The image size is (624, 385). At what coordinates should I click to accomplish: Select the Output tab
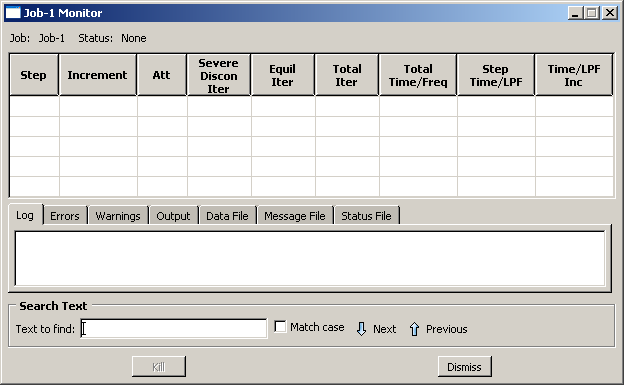click(x=173, y=216)
